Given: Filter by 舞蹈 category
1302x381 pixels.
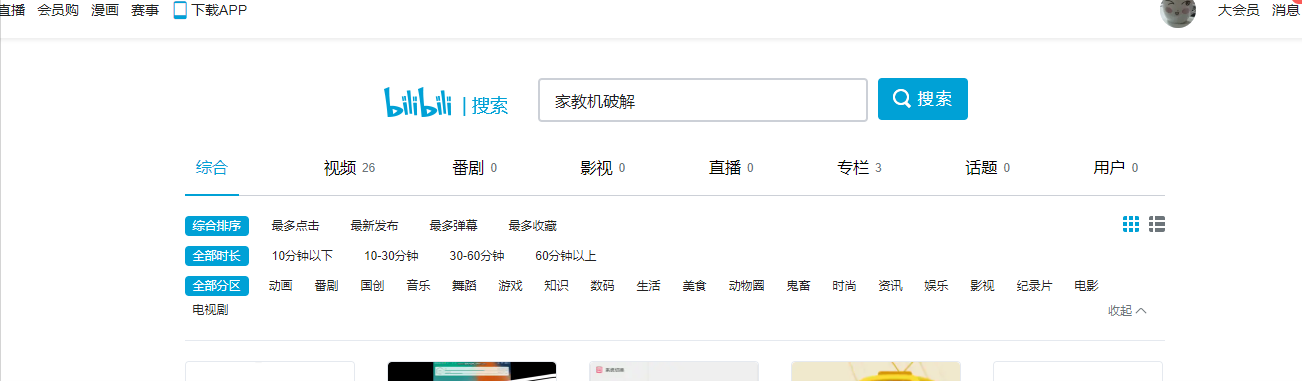Looking at the screenshot, I should (x=464, y=286).
